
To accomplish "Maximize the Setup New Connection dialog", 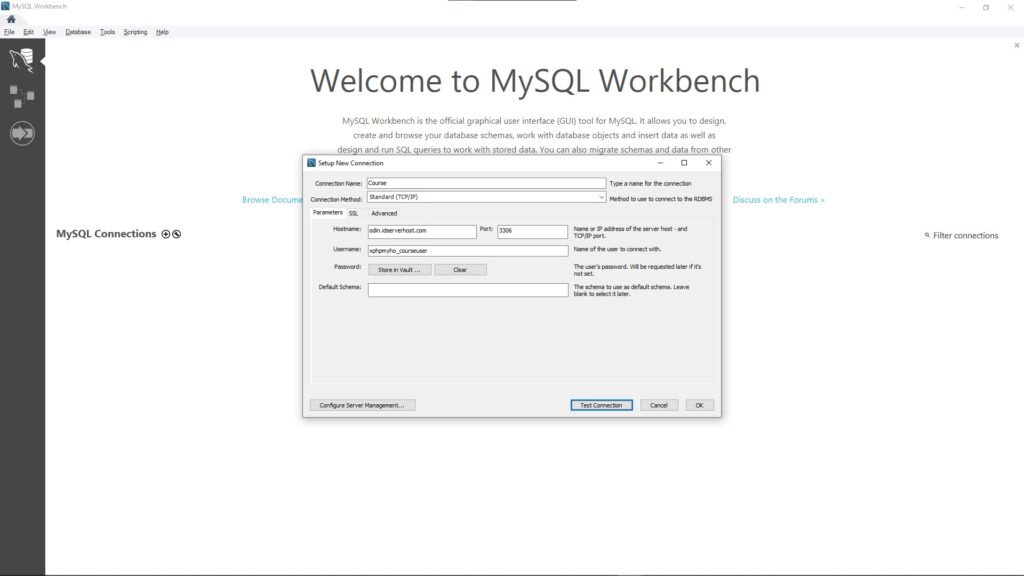I will [x=684, y=163].
